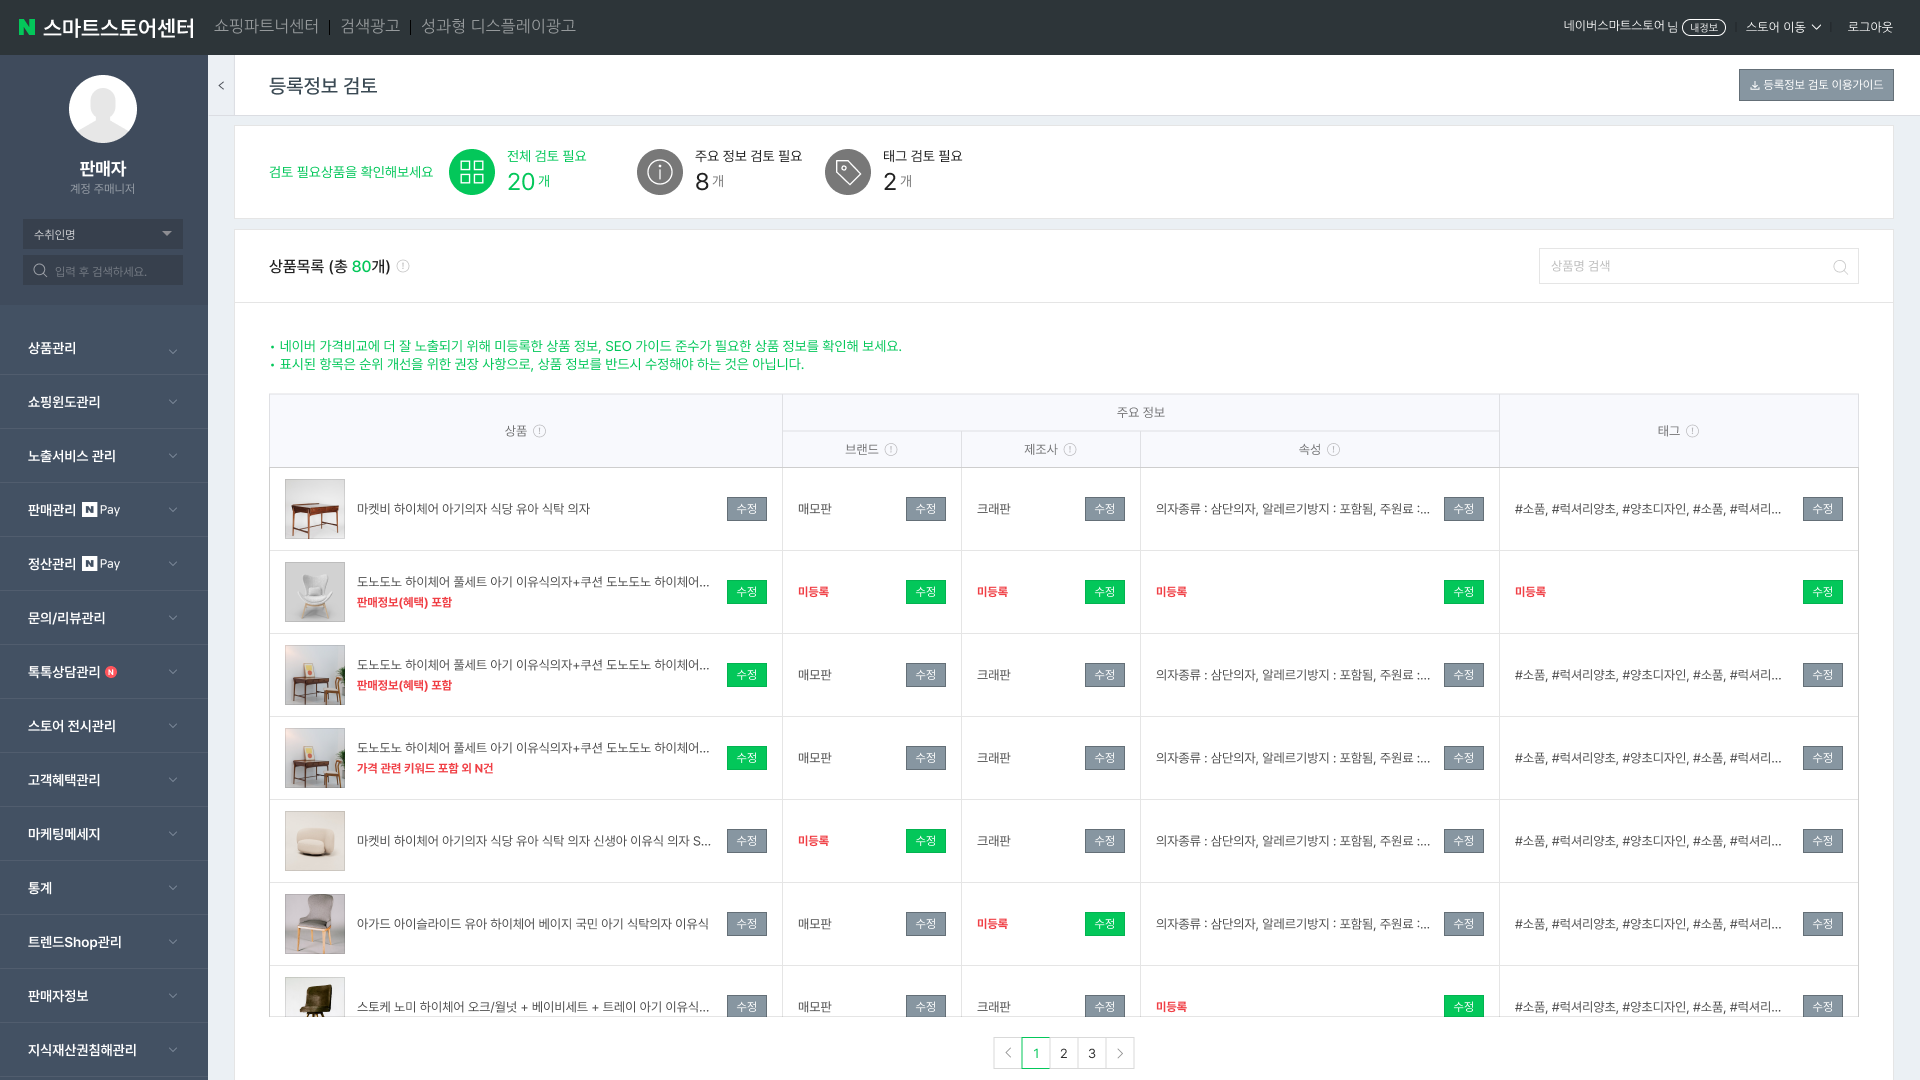Click the tag review needed icon

pyautogui.click(x=848, y=172)
